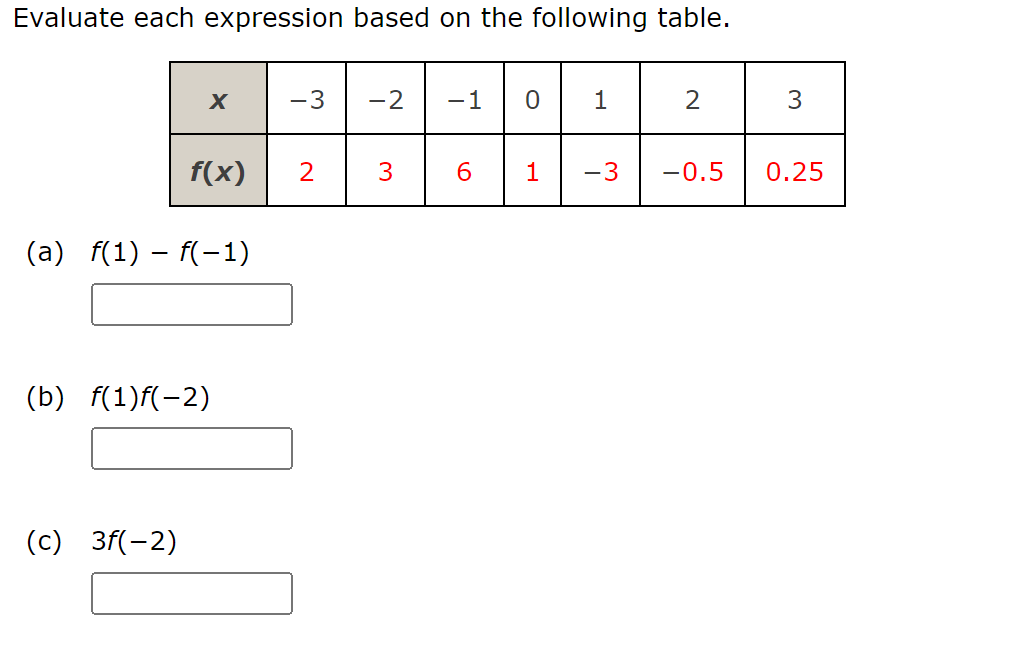The height and width of the screenshot is (659, 1029).
Task: Select the label (c) before the last expression
Action: click(45, 542)
